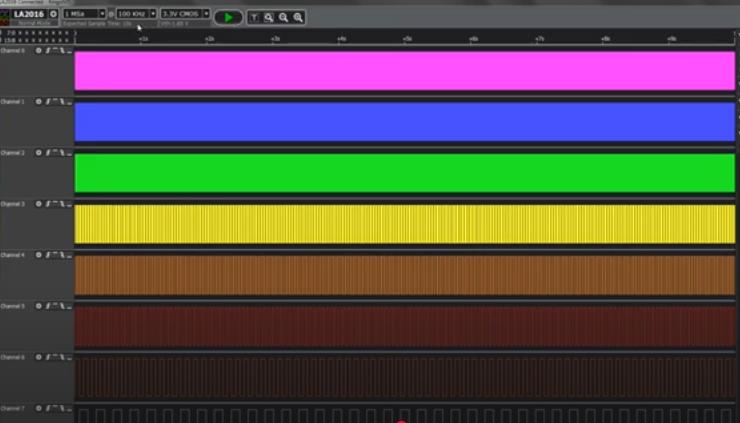Set falling-edge trigger on Channel 5
This screenshot has width=740, height=423.
pyautogui.click(x=62, y=306)
